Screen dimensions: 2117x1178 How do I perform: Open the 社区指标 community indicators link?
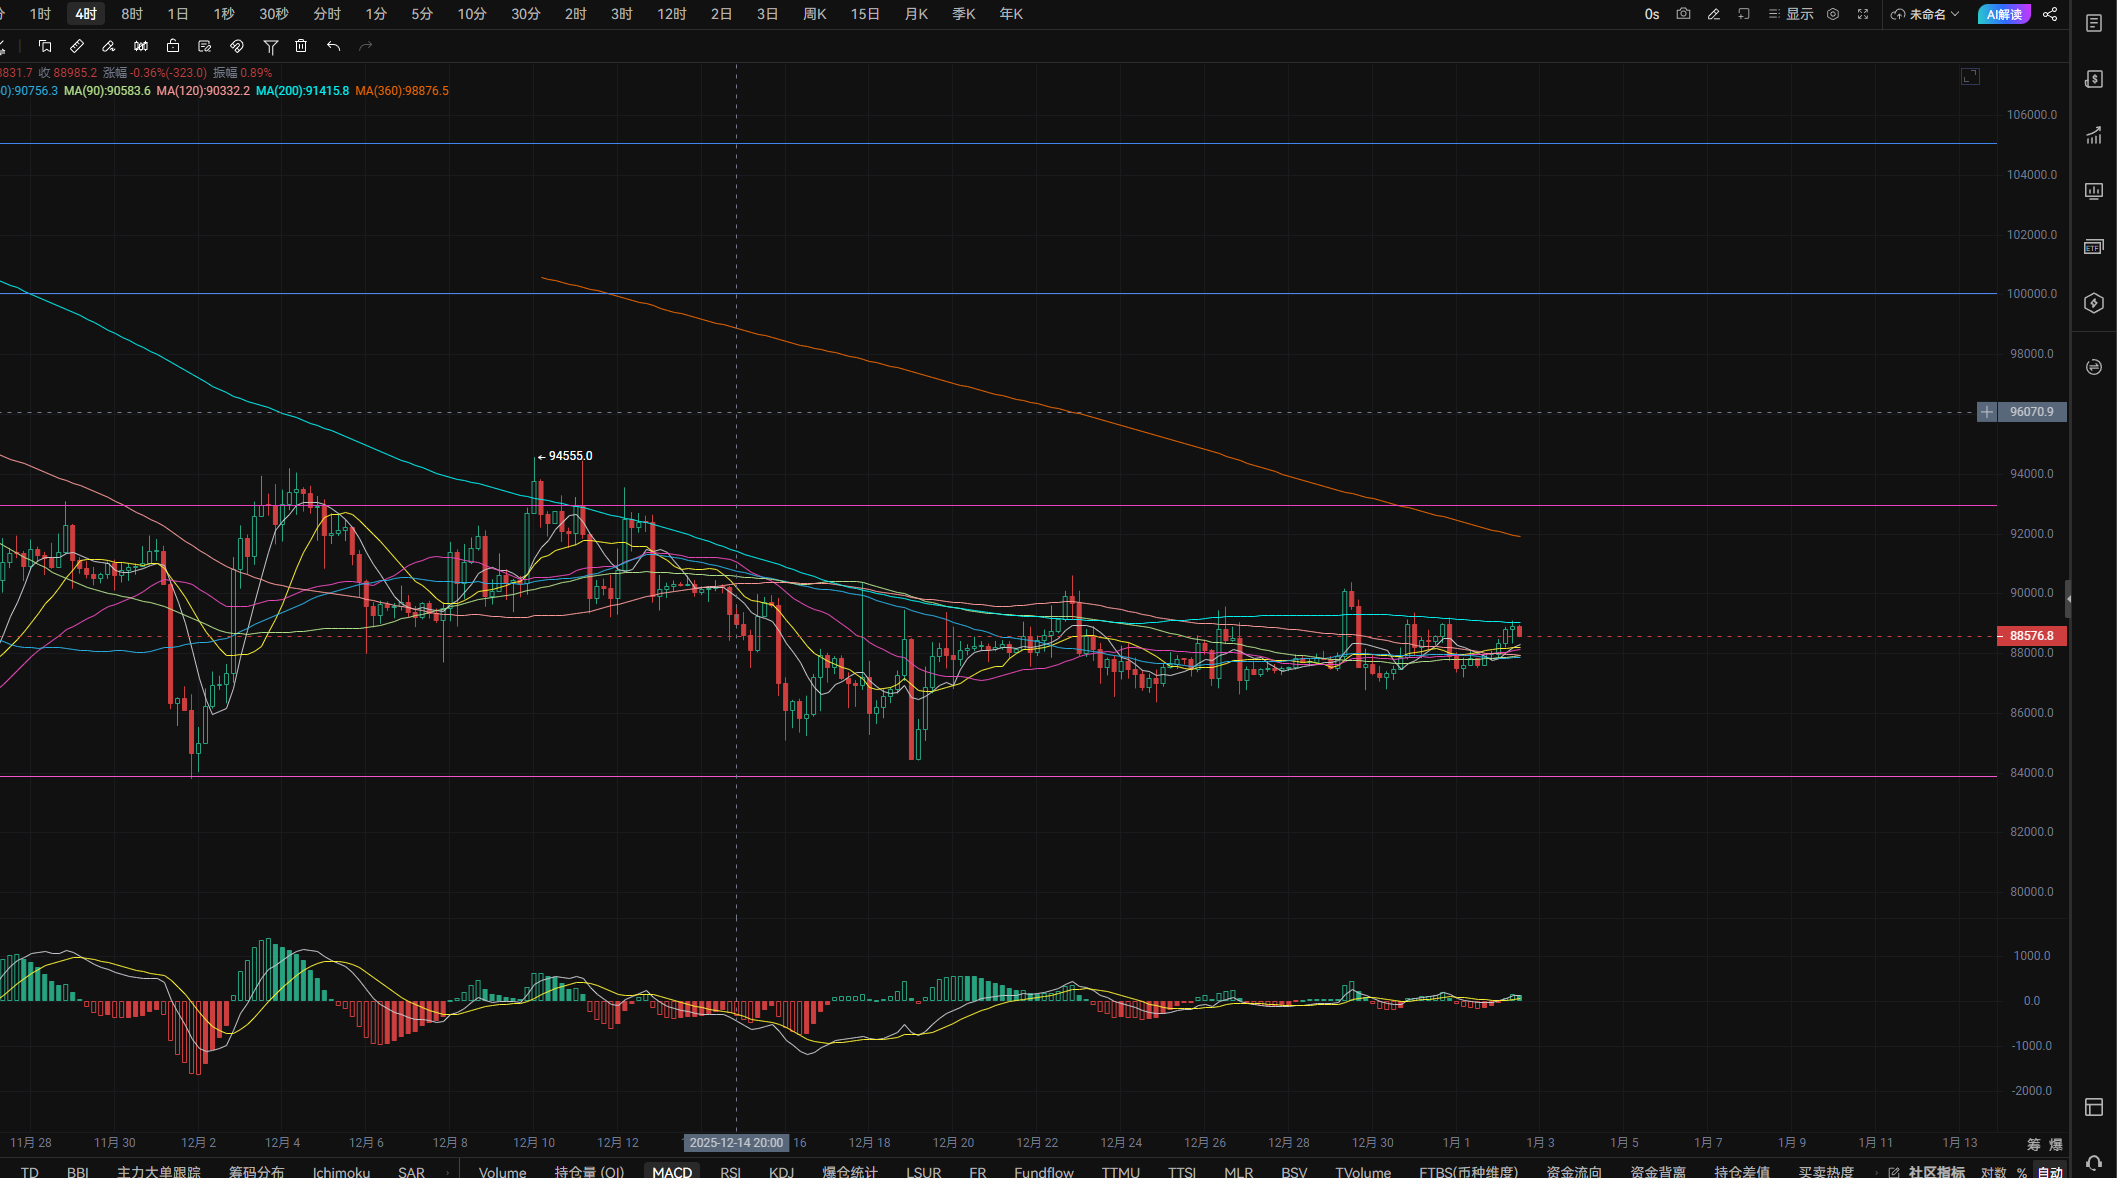pyautogui.click(x=1935, y=1171)
